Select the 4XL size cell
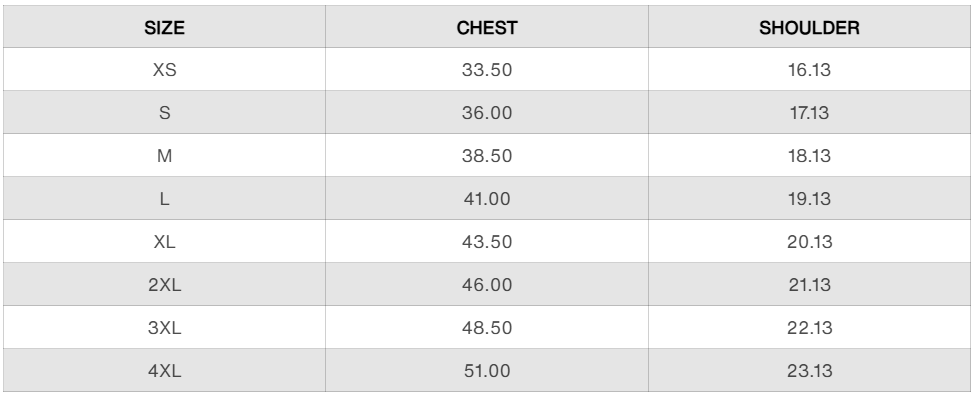Image resolution: width=976 pixels, height=397 pixels. click(x=164, y=370)
